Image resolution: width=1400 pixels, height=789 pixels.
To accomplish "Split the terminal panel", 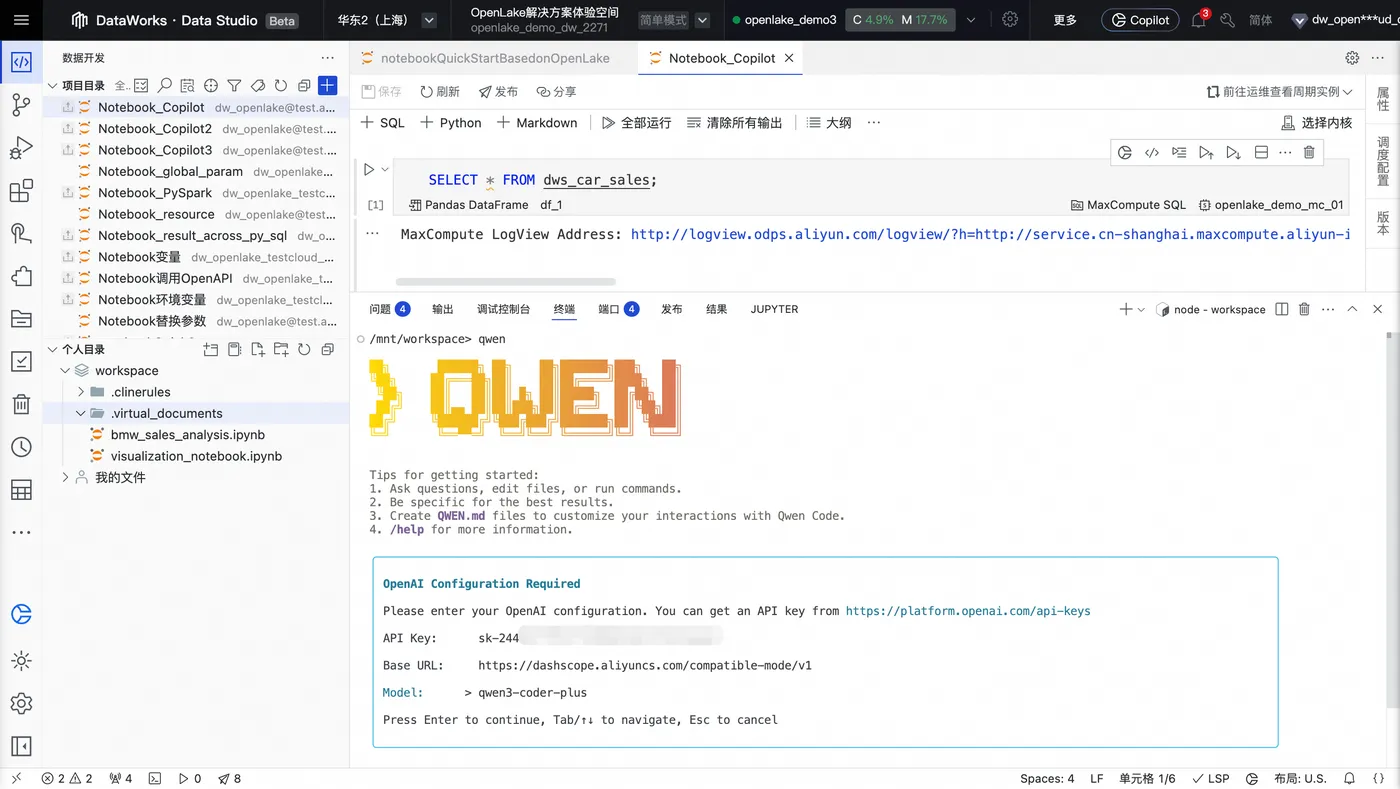I will click(1282, 310).
